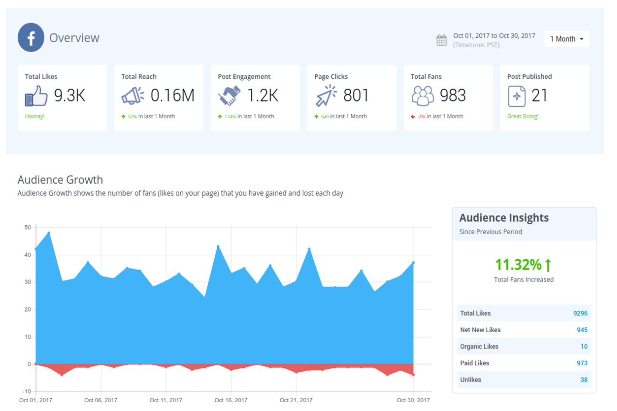This screenshot has width=617, height=411.
Task: Click the Unlikes 38 row
Action: 523,380
